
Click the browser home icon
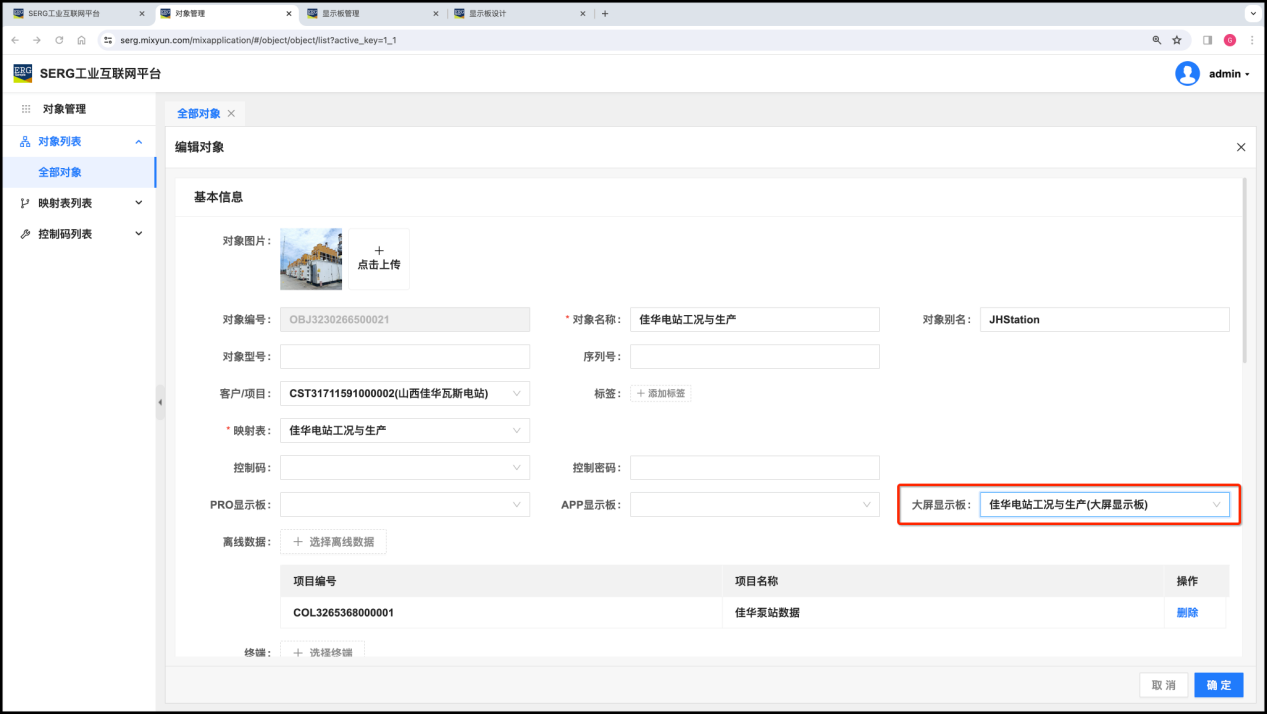[x=81, y=40]
